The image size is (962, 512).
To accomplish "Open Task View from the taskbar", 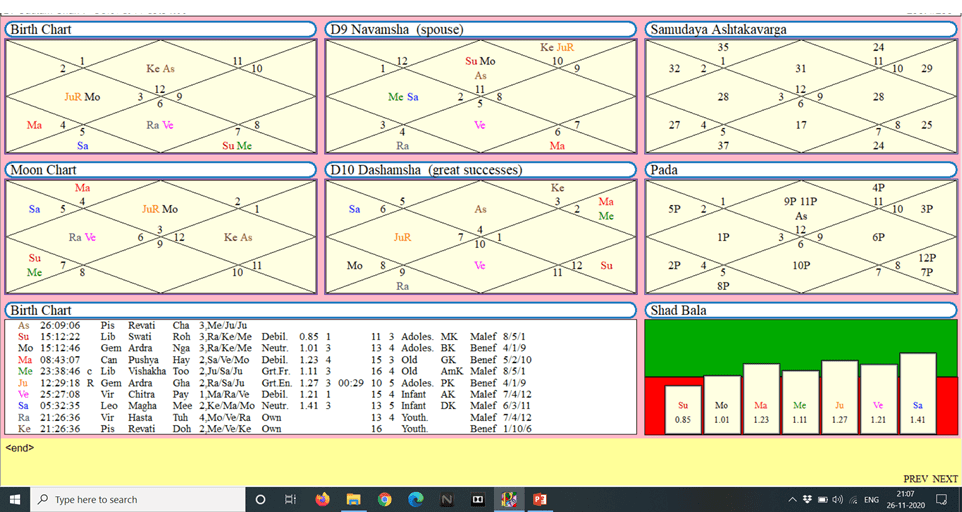I will click(x=290, y=499).
